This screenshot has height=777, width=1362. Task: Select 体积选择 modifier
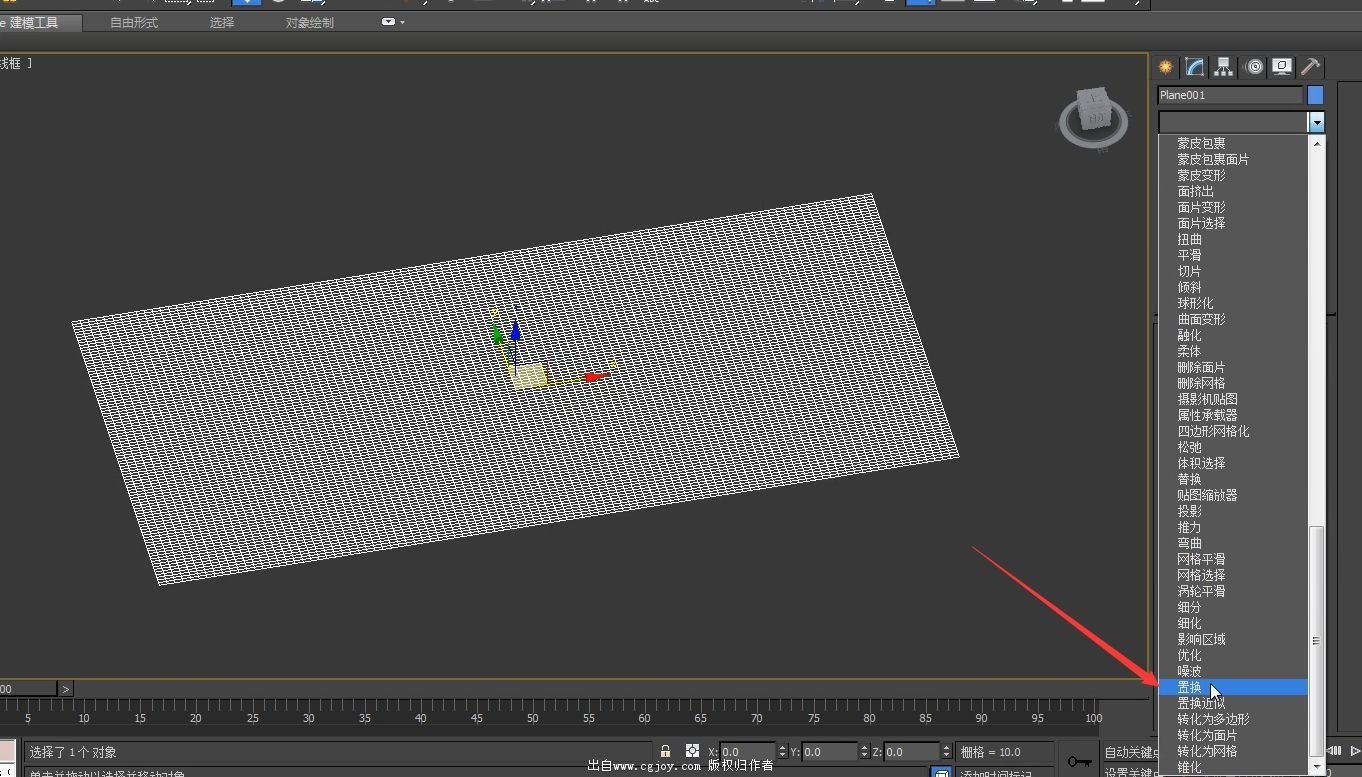pos(1234,463)
